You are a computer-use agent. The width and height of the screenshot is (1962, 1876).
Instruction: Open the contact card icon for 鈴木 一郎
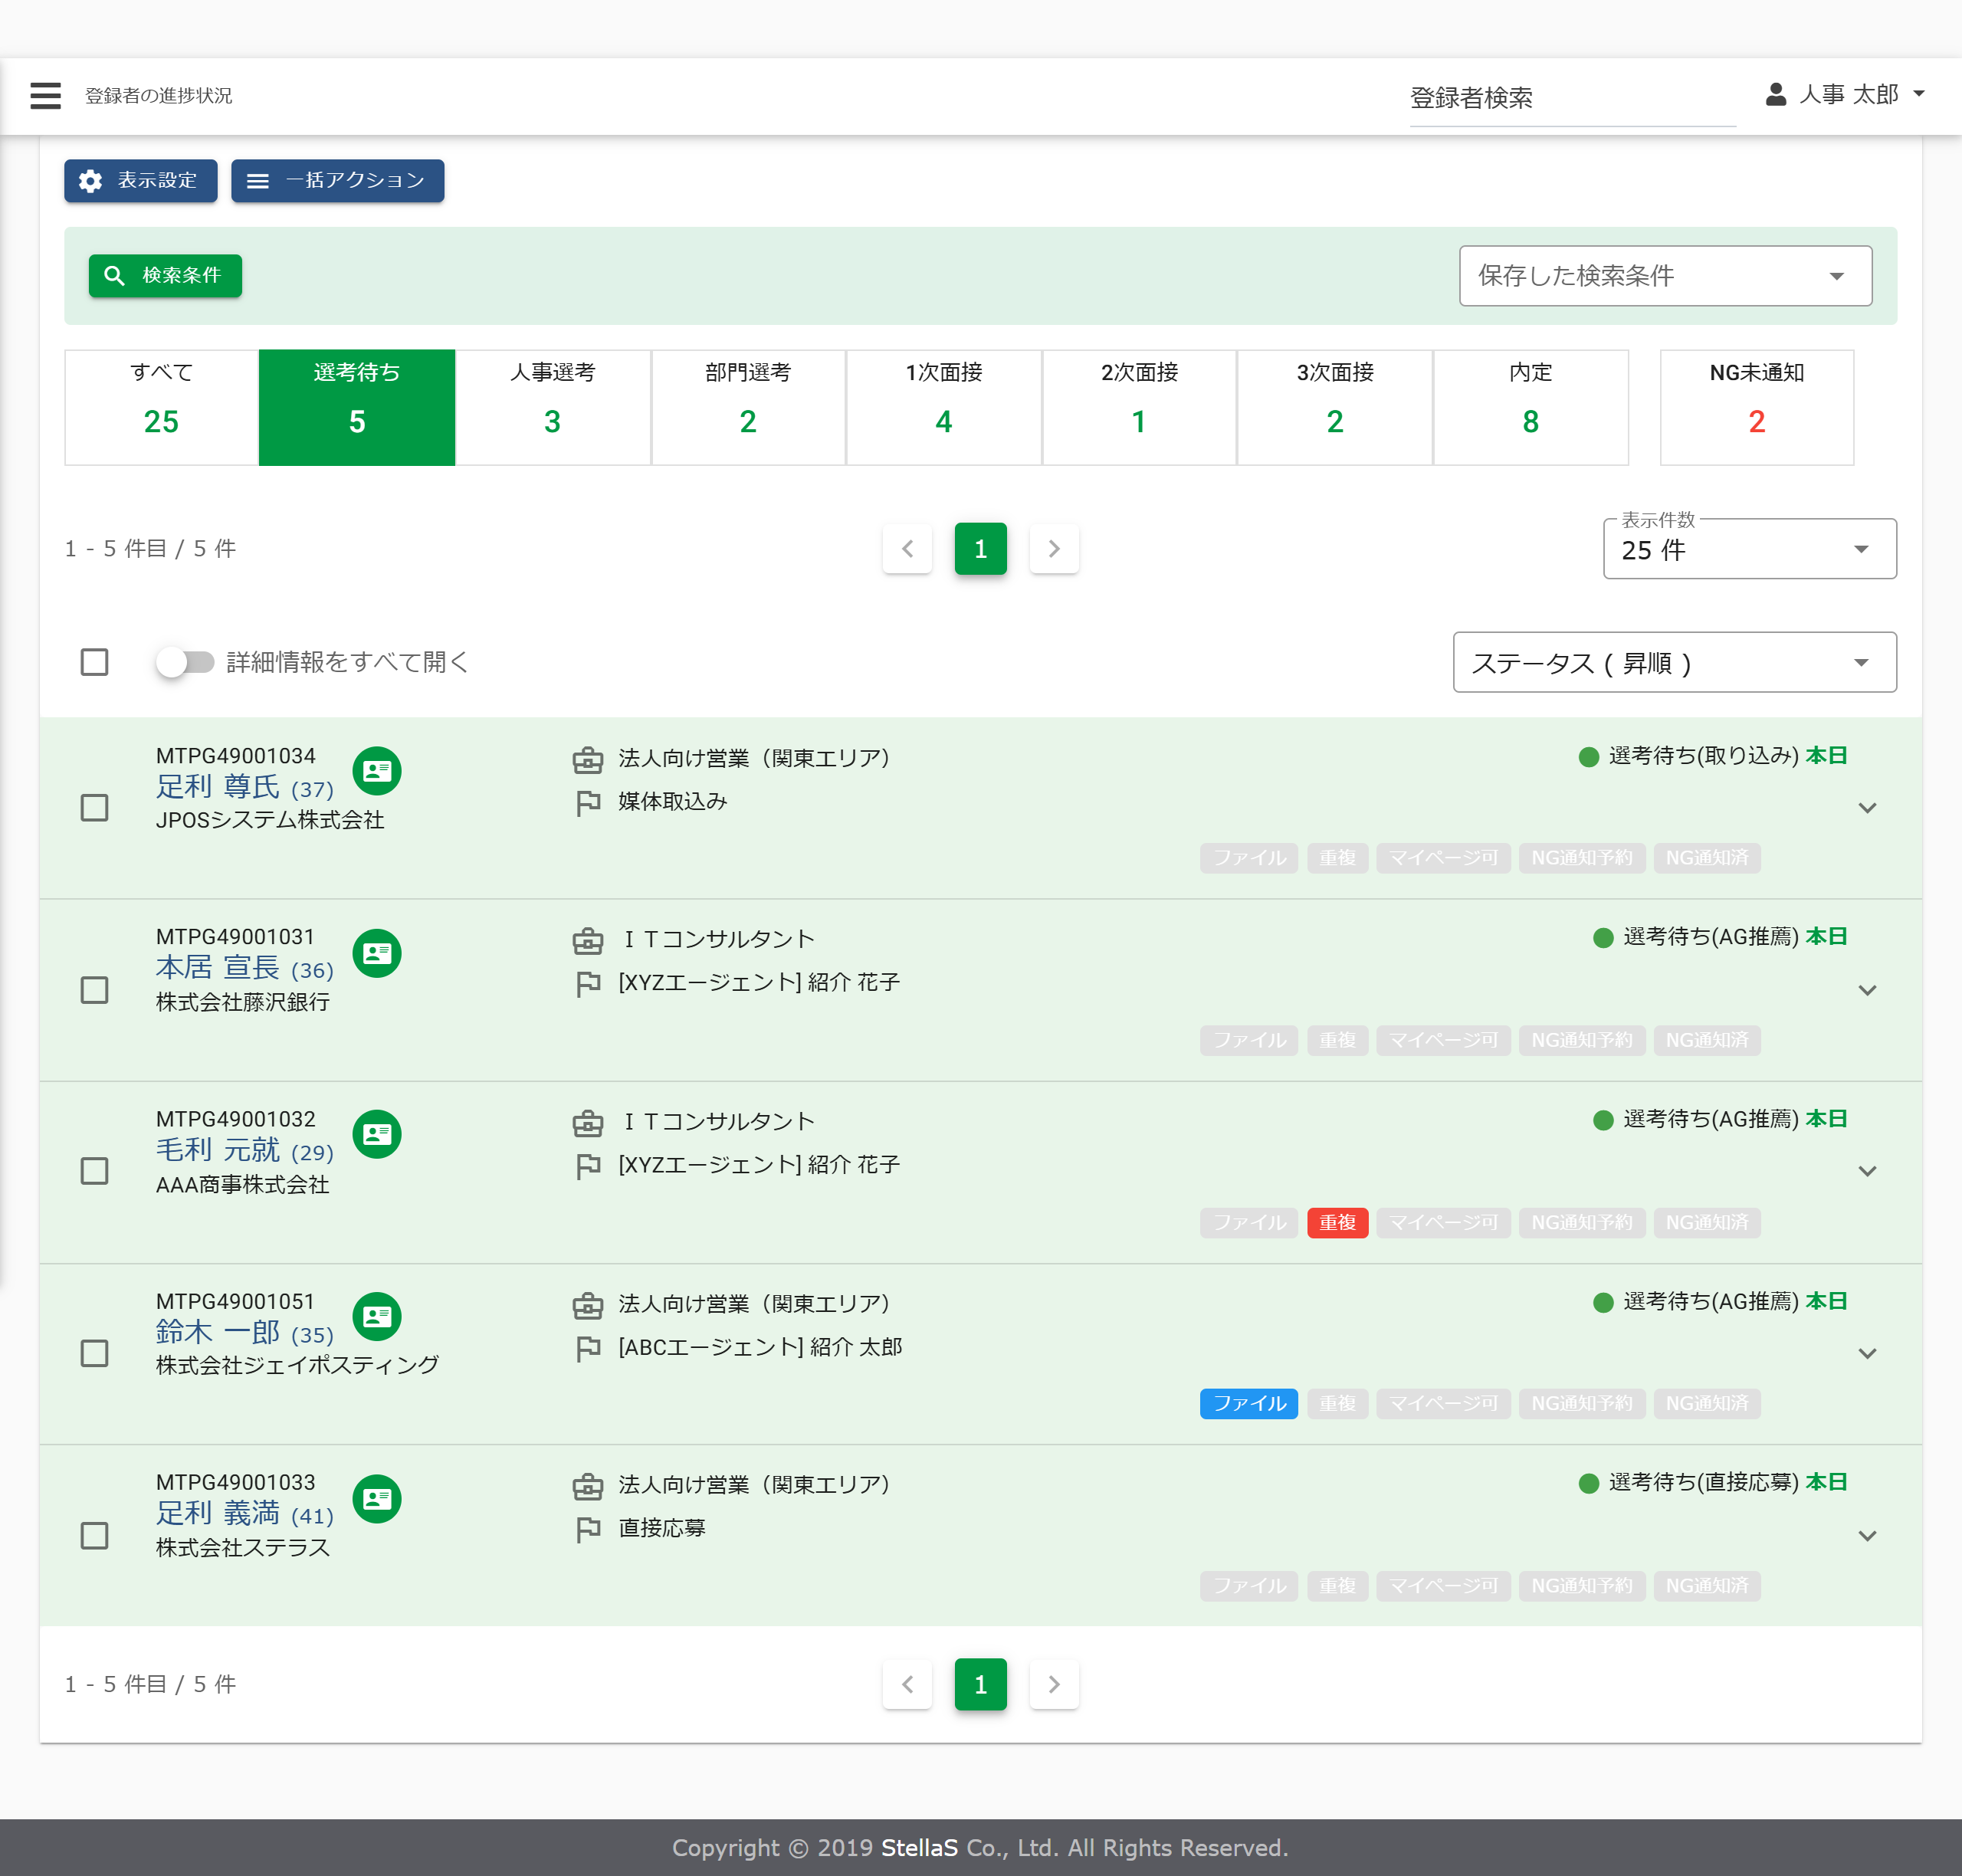[x=377, y=1316]
